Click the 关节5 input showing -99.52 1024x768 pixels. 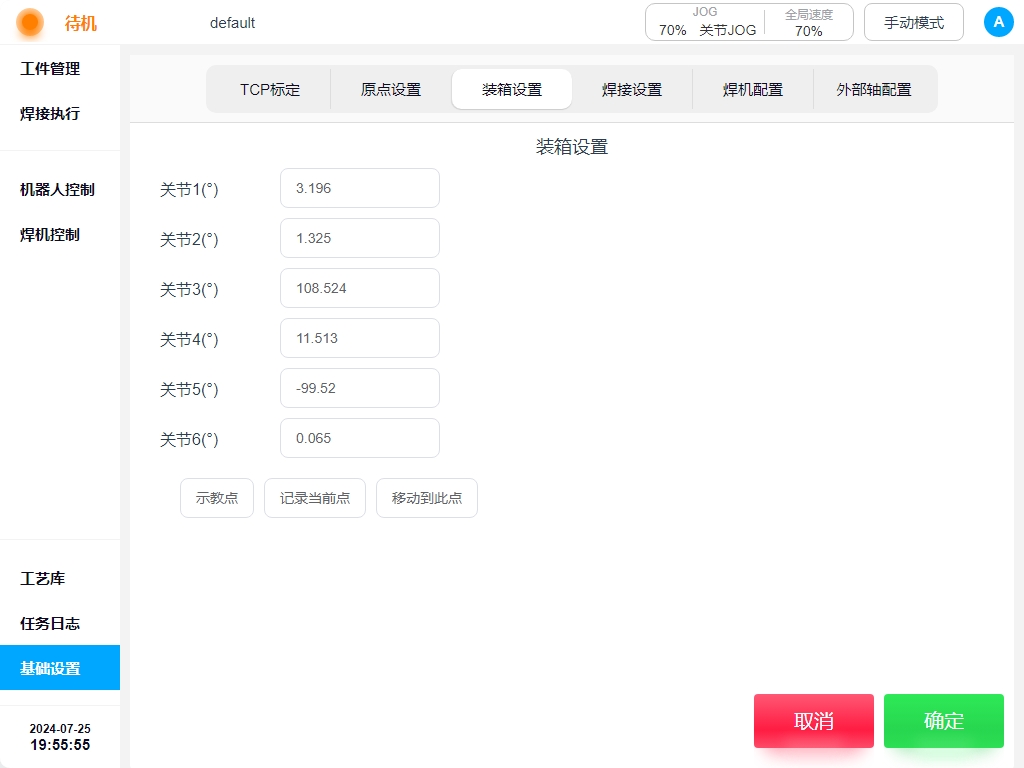pyautogui.click(x=360, y=388)
